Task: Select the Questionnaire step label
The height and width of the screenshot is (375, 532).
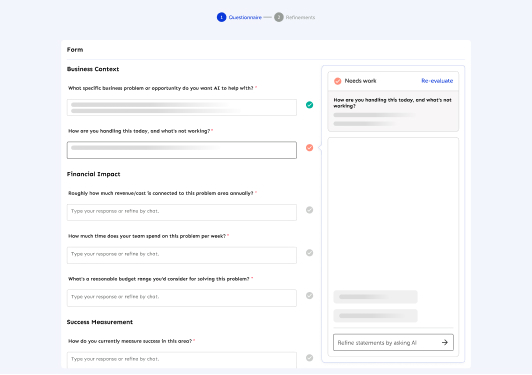Action: [x=245, y=17]
